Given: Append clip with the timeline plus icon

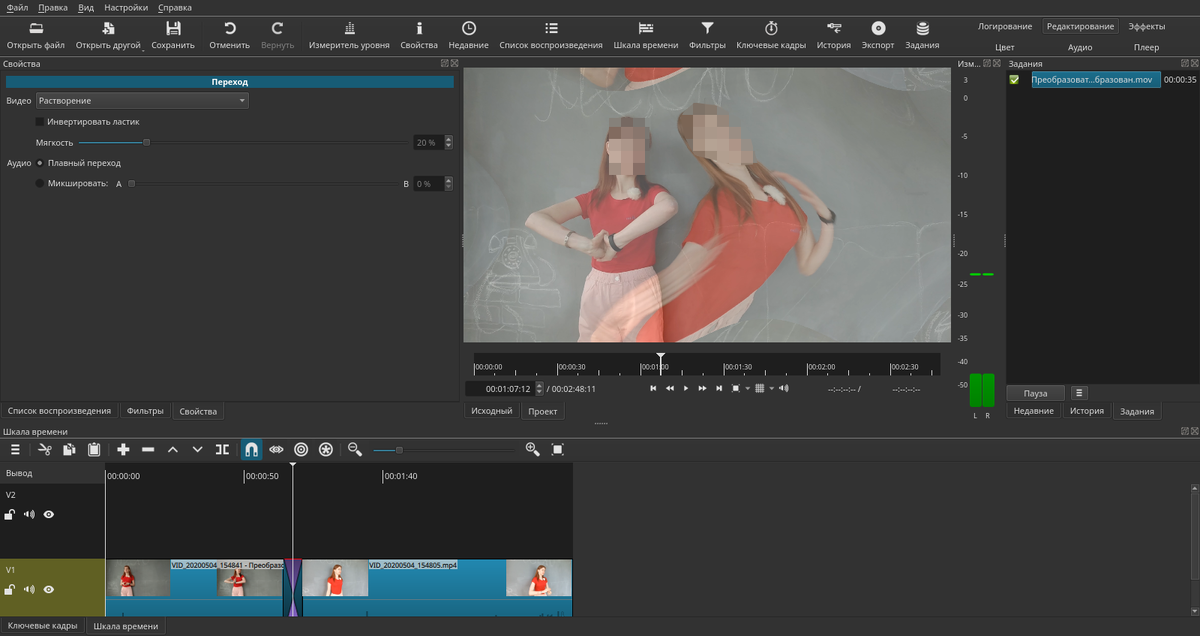Looking at the screenshot, I should coord(123,450).
